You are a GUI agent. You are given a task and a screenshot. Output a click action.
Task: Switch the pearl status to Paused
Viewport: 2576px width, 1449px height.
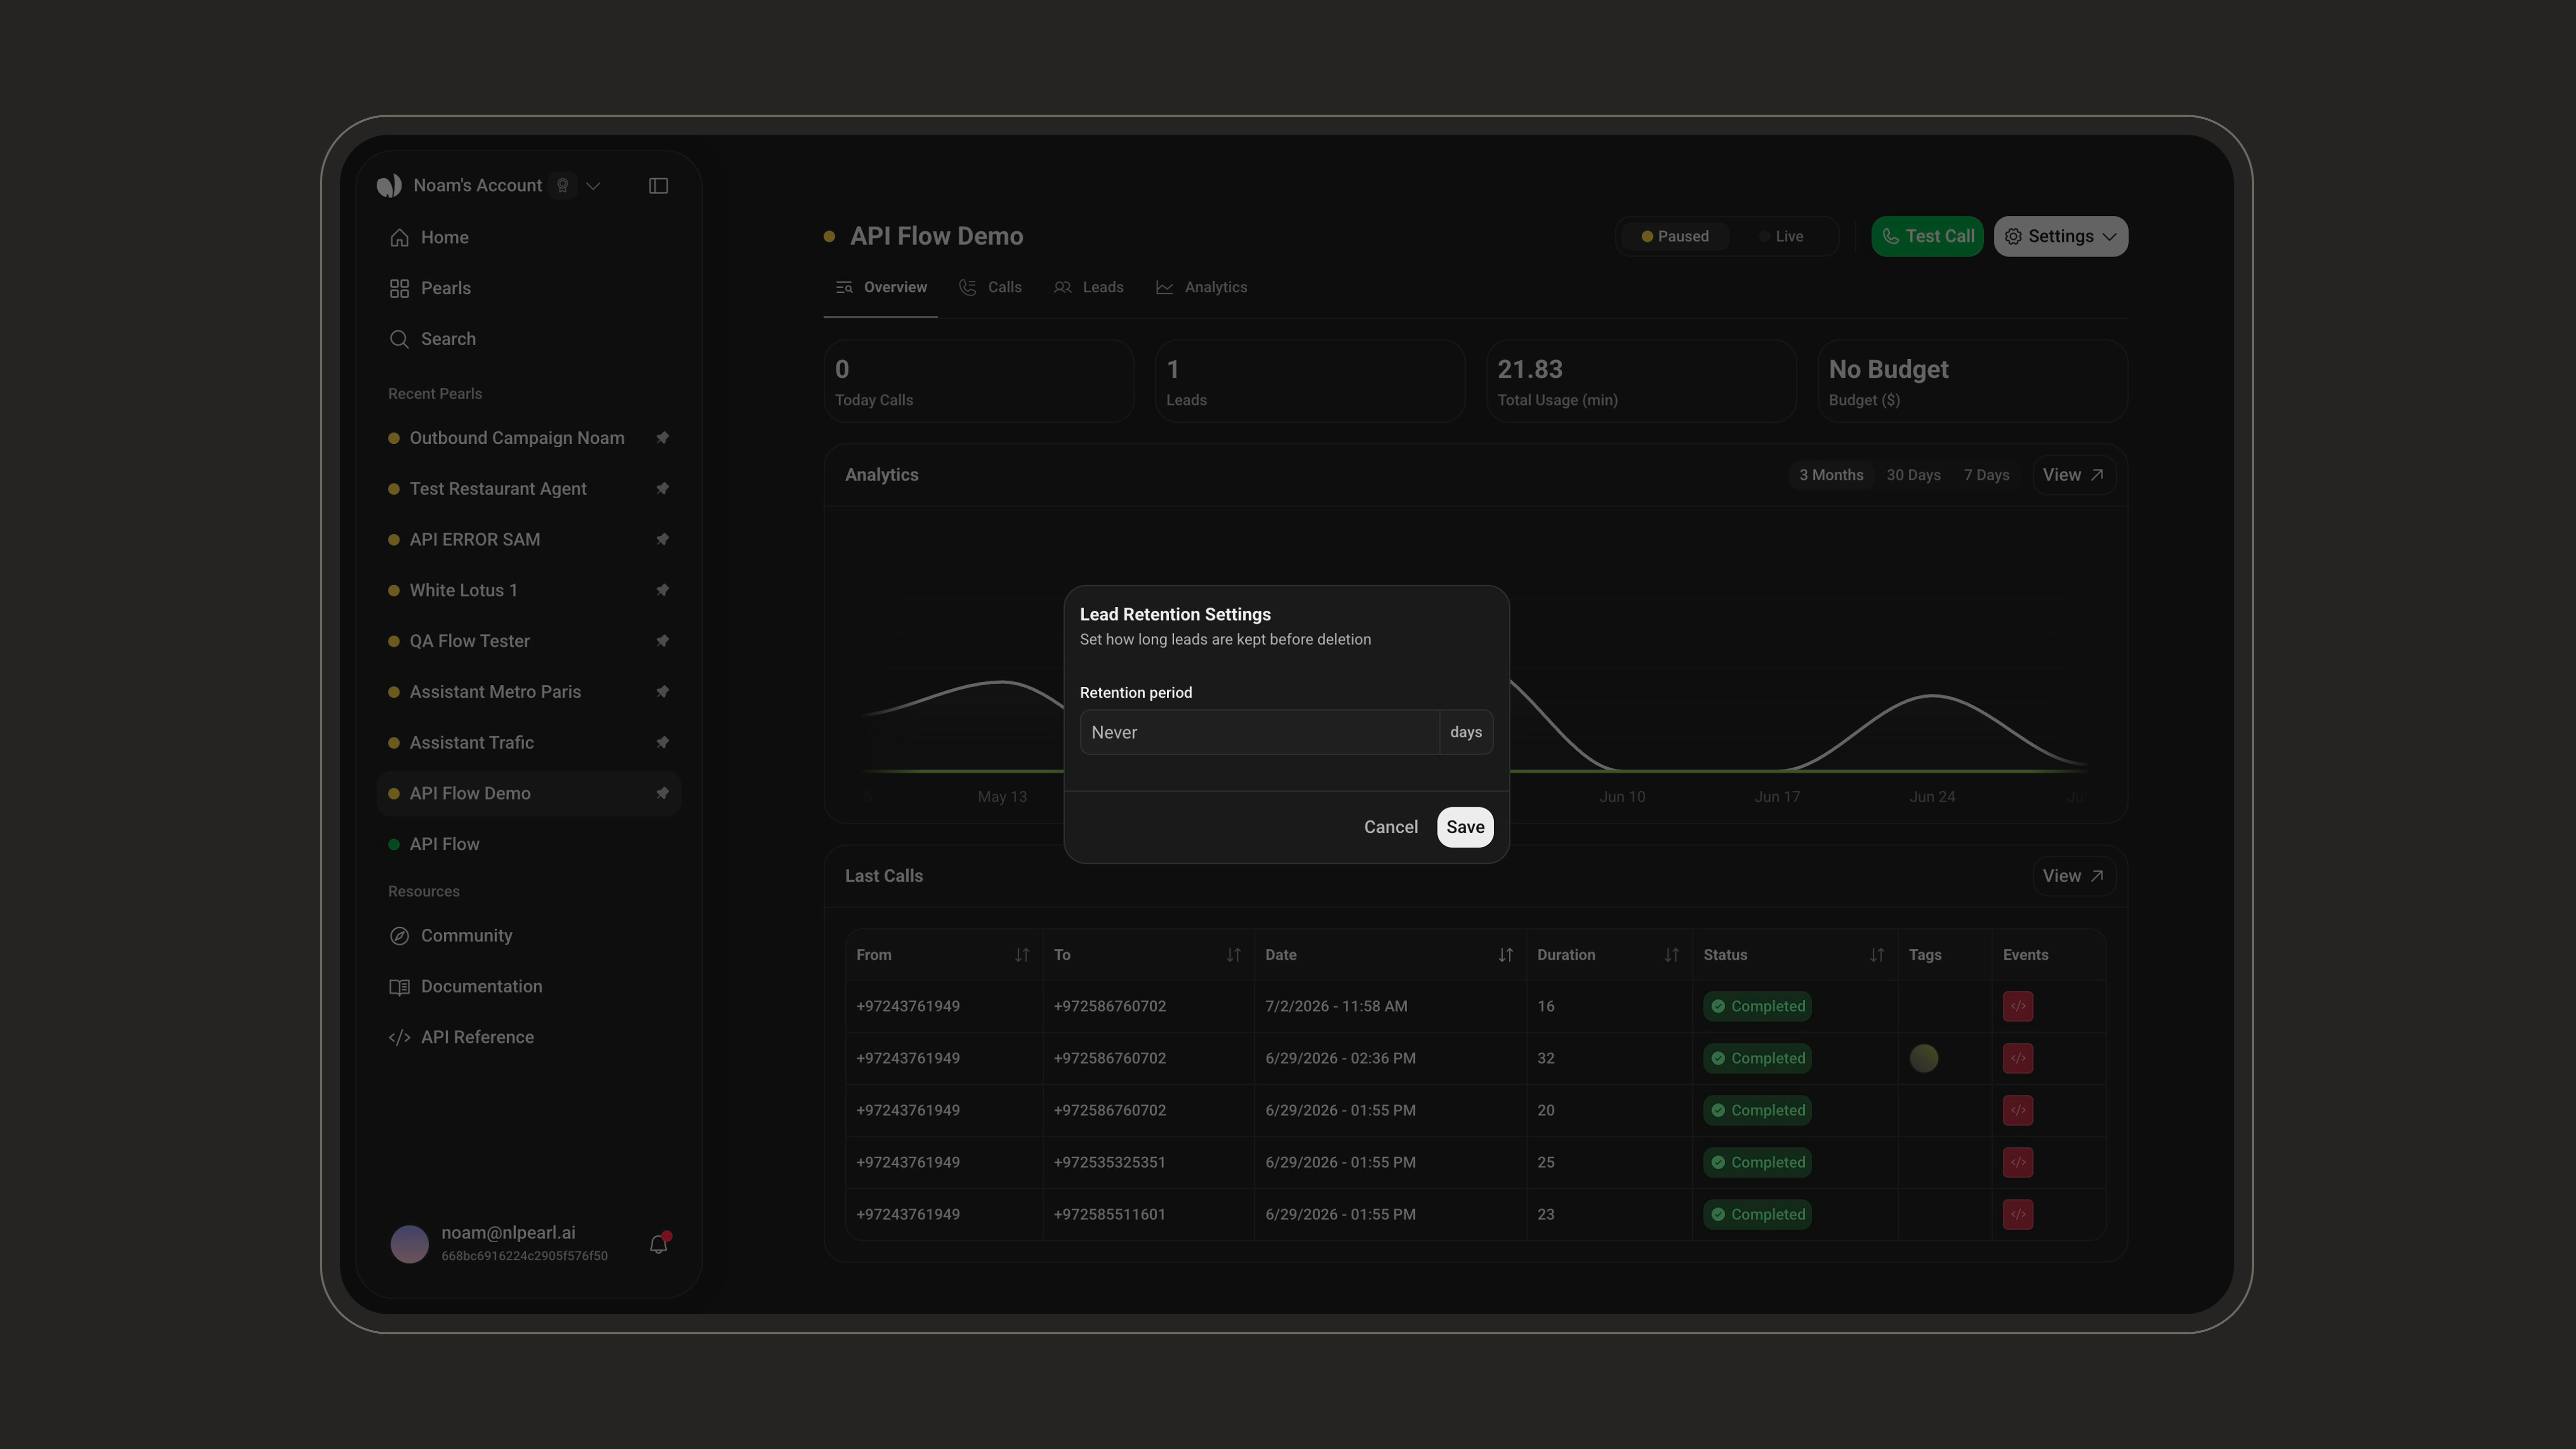click(1674, 237)
